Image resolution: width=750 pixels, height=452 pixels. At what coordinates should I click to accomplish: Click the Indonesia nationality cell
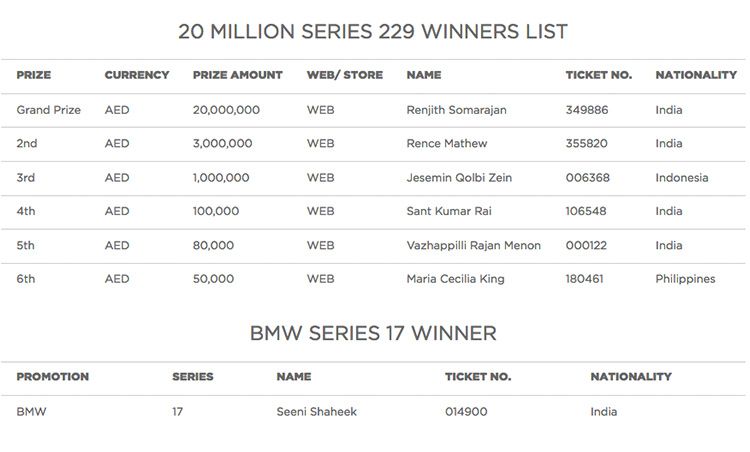pos(682,178)
